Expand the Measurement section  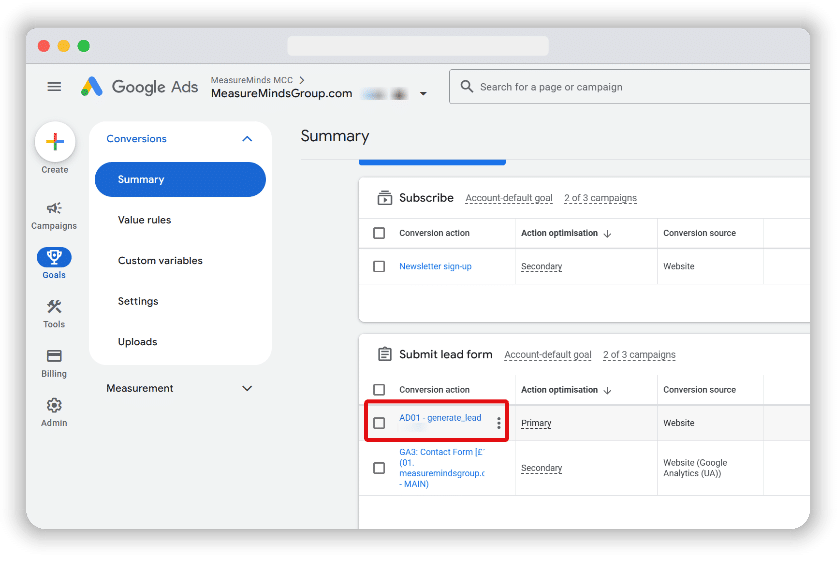coord(247,388)
